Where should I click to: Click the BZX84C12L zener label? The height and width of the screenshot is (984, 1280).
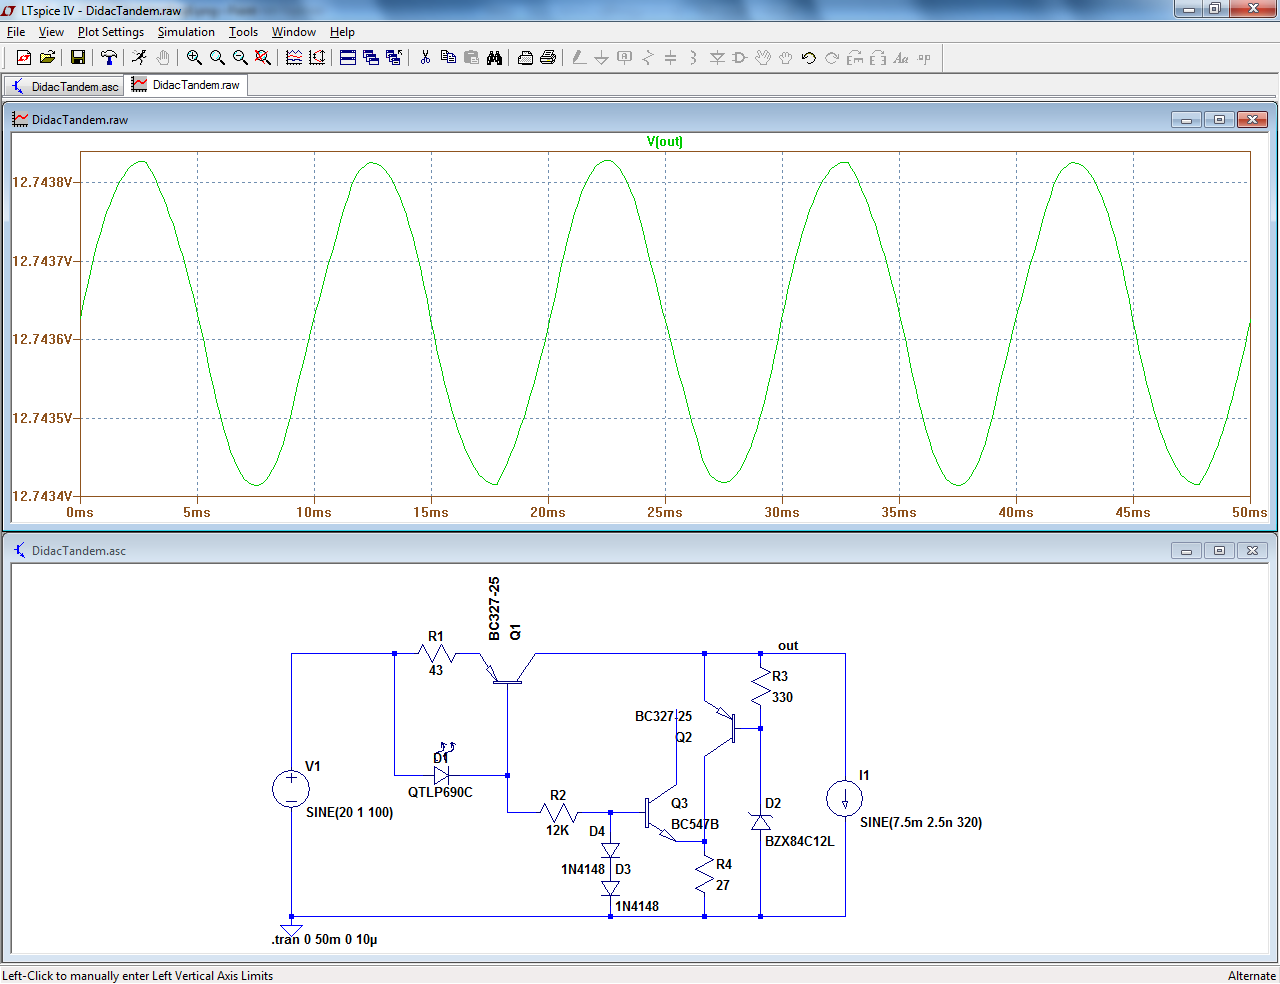(799, 841)
